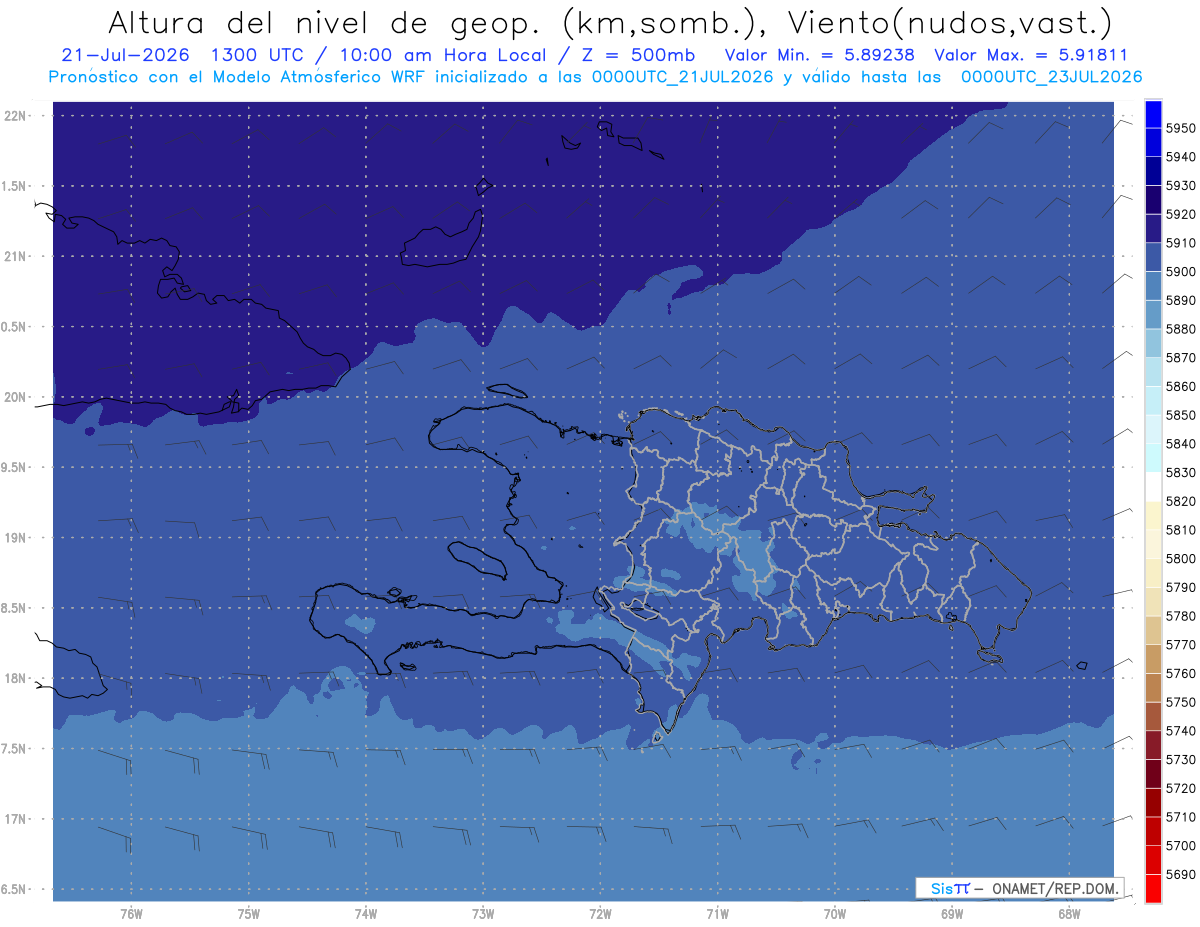Click the 5690 colorbar label
Image resolution: width=1200 pixels, height=927 pixels.
[x=1181, y=874]
